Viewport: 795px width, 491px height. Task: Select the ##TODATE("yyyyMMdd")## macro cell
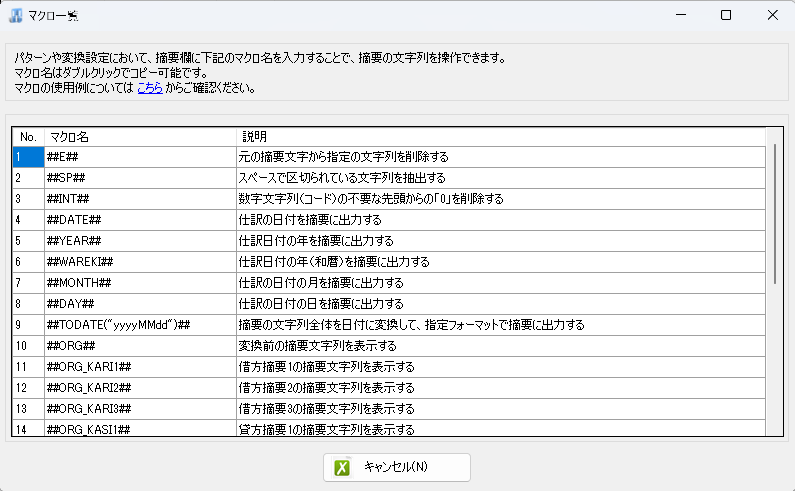tap(140, 325)
